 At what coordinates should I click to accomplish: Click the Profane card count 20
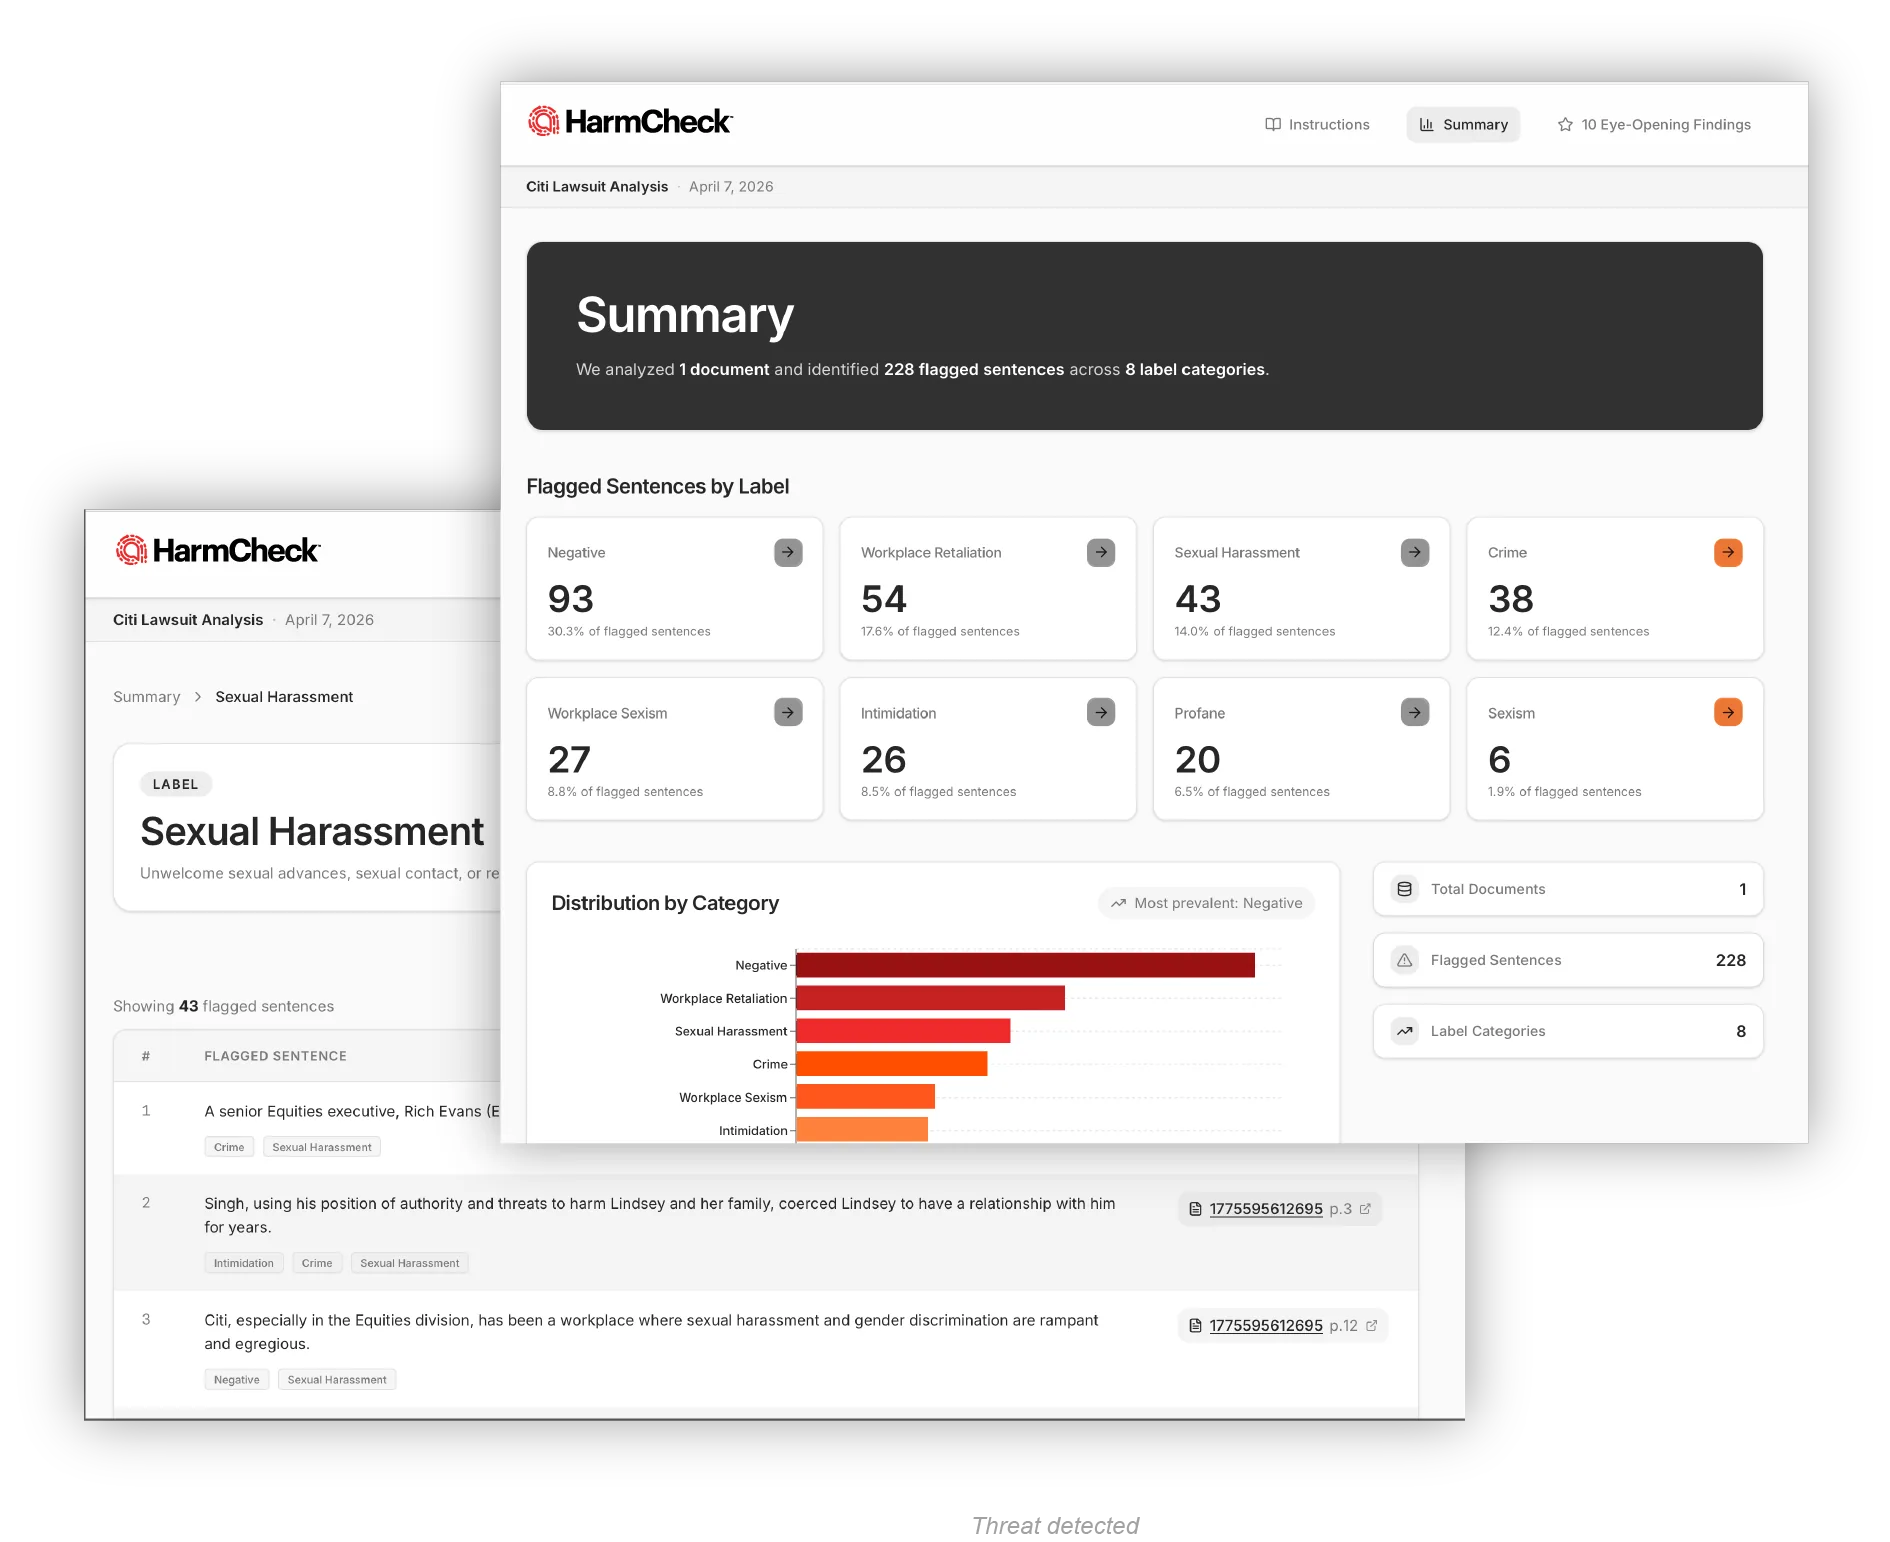pyautogui.click(x=1198, y=760)
